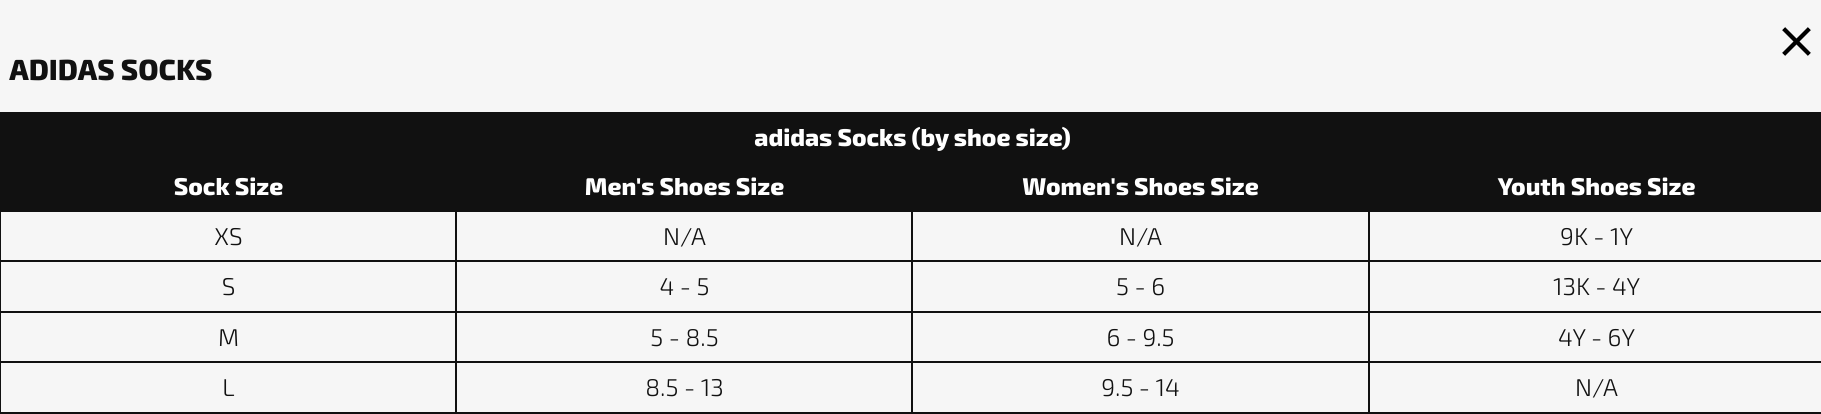Click the 8.5 - 13 men's size cell
Screen dimensions: 1821x414
pos(684,388)
